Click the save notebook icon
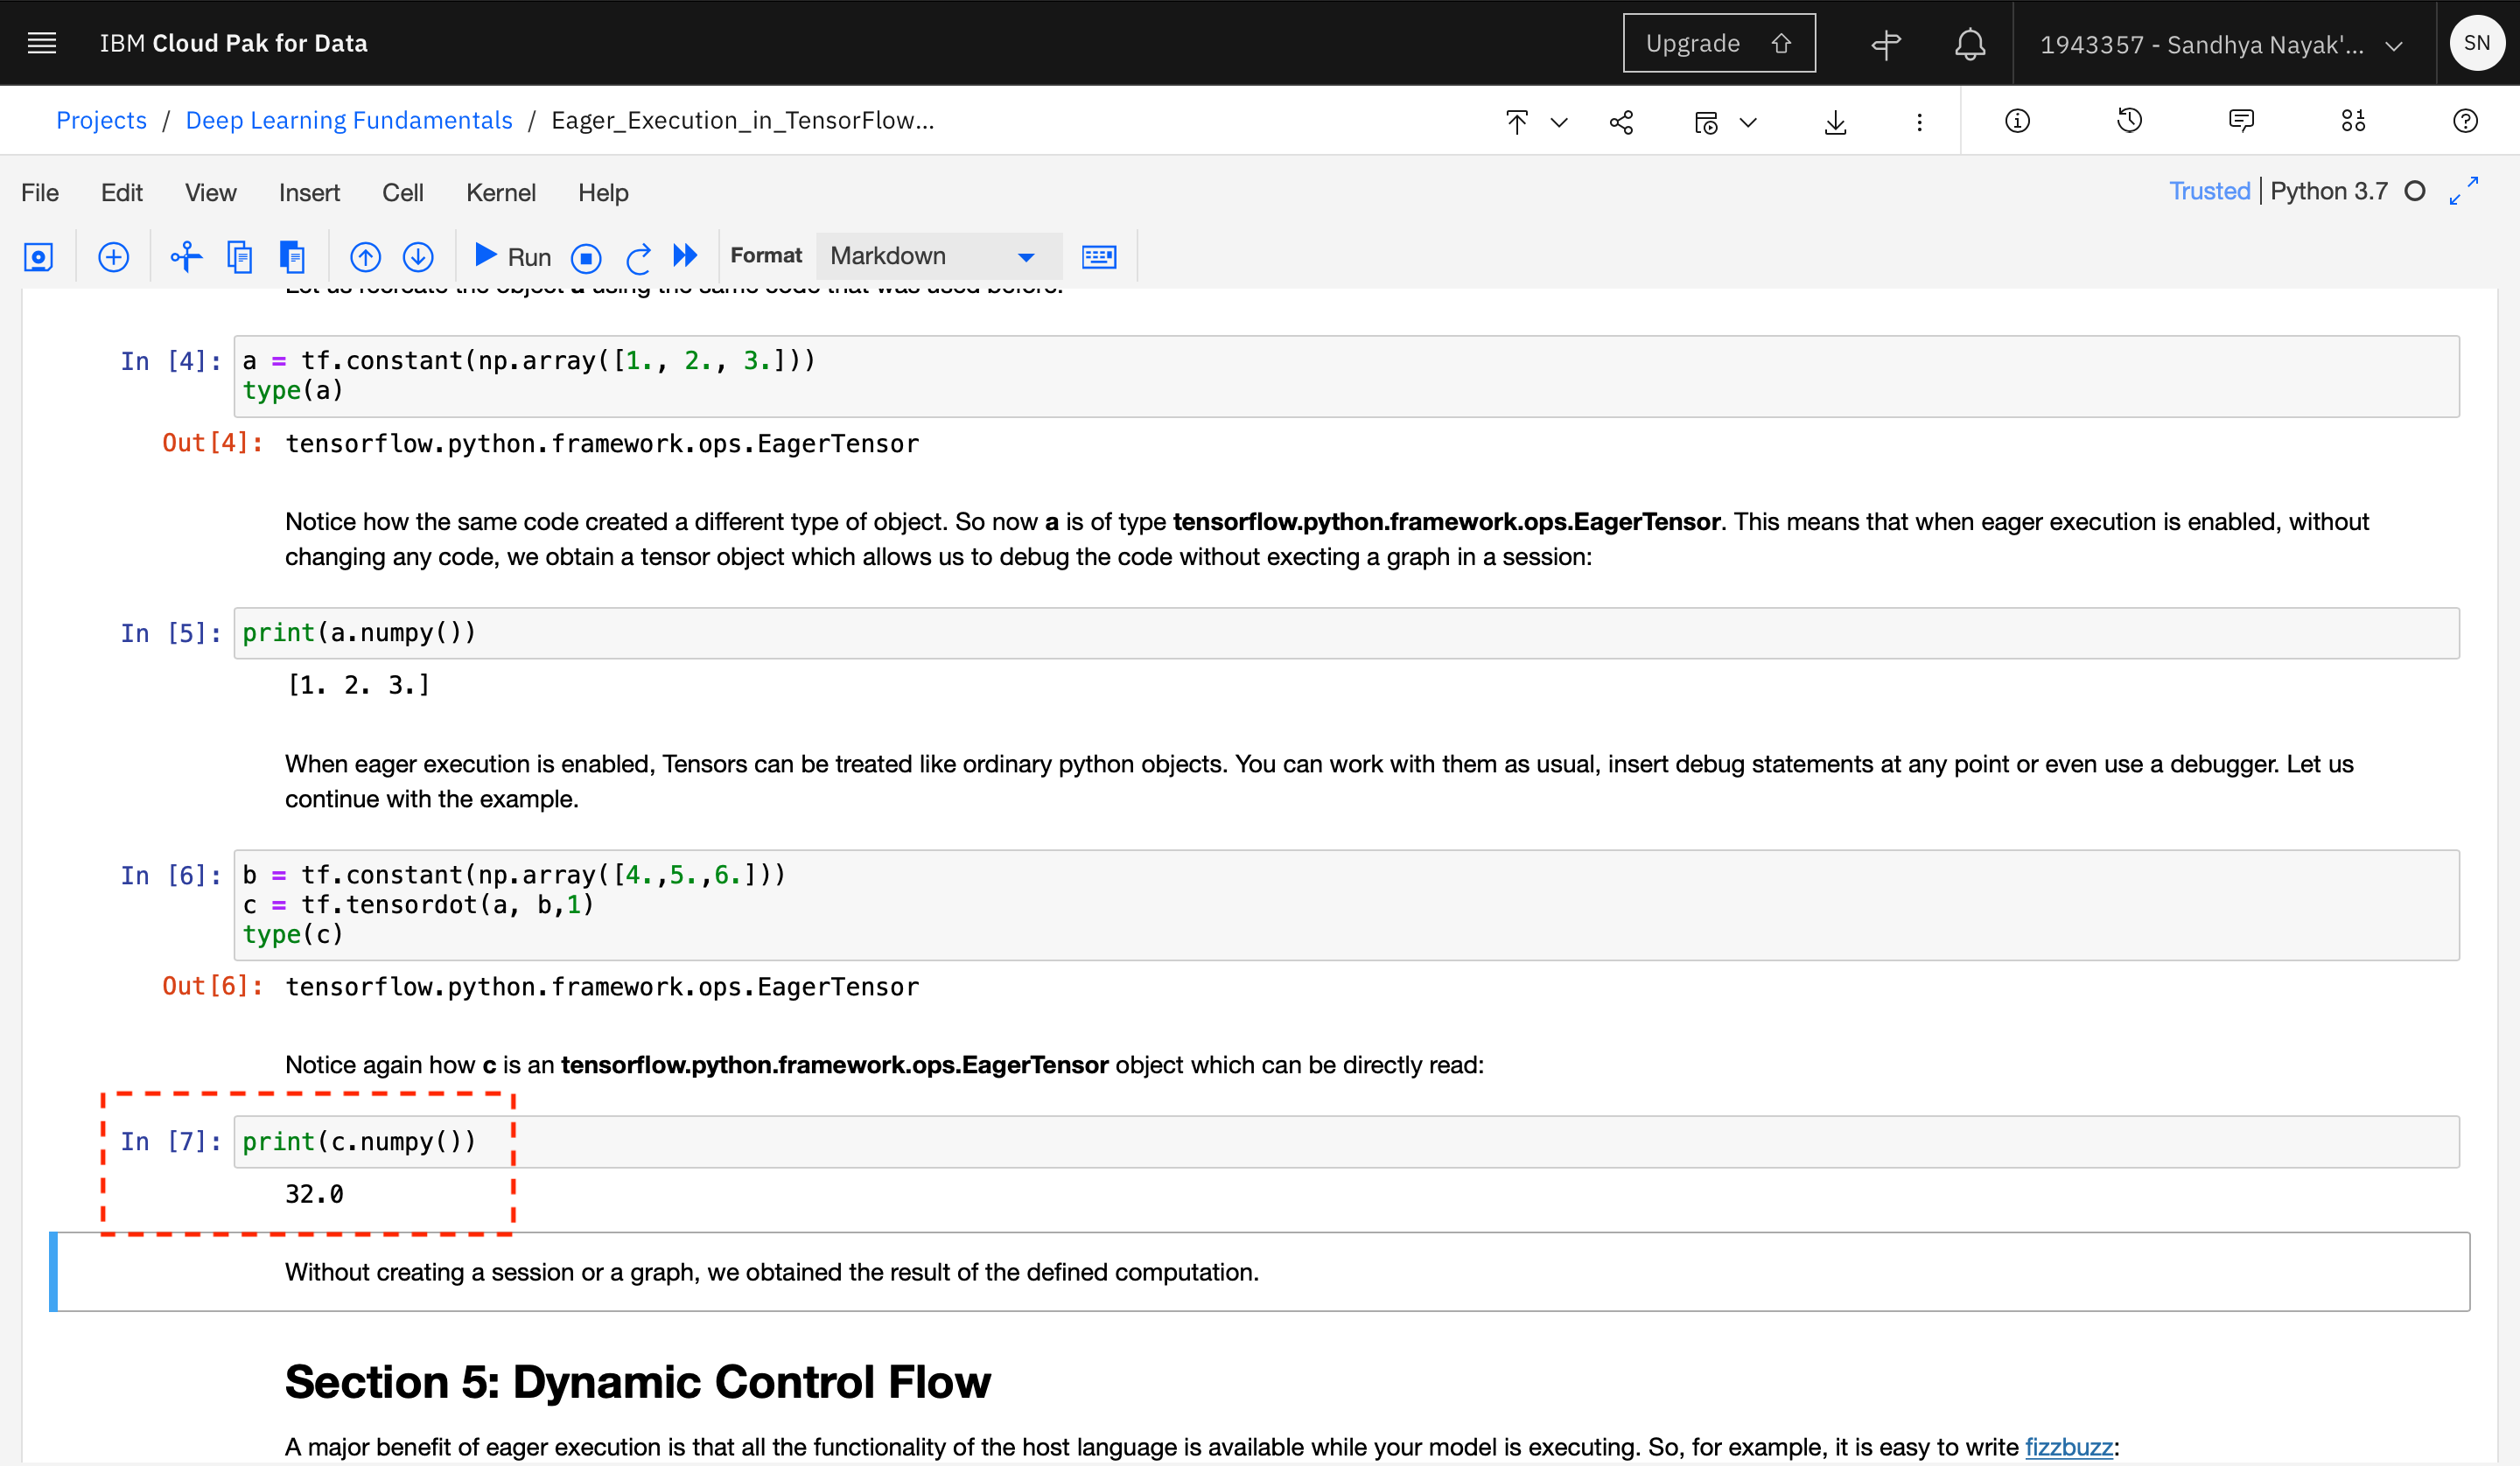 pyautogui.click(x=39, y=257)
